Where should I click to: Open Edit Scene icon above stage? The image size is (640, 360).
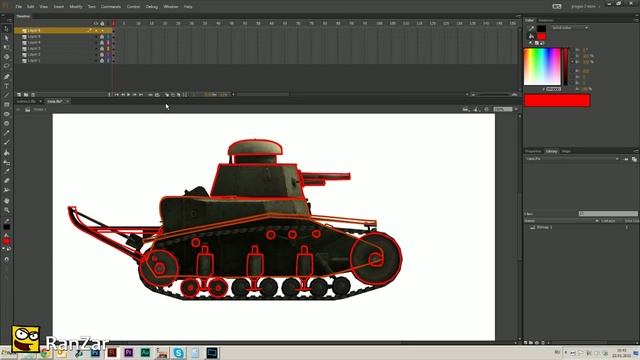point(466,109)
